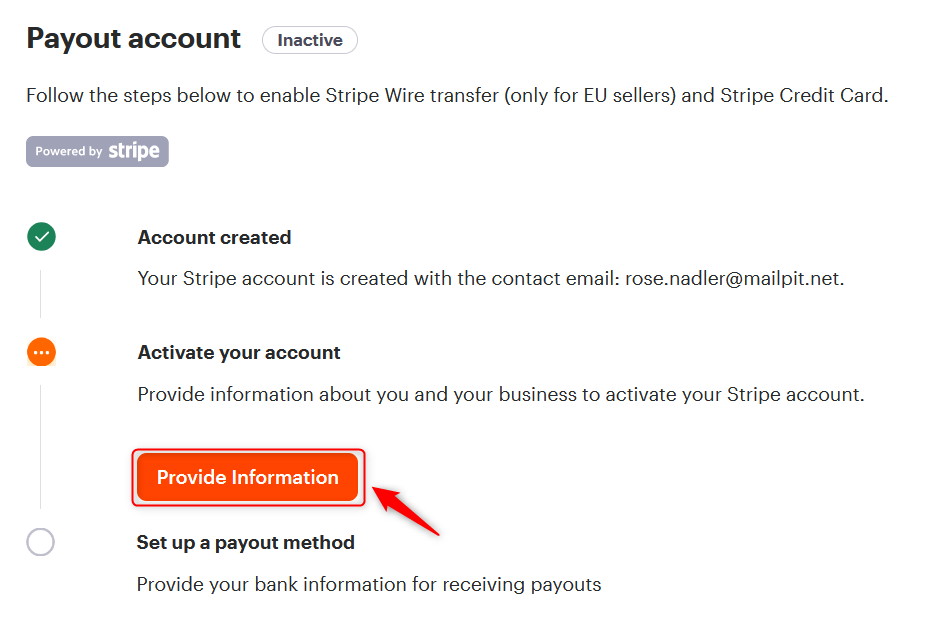Click the green checkmark step icon

42,237
